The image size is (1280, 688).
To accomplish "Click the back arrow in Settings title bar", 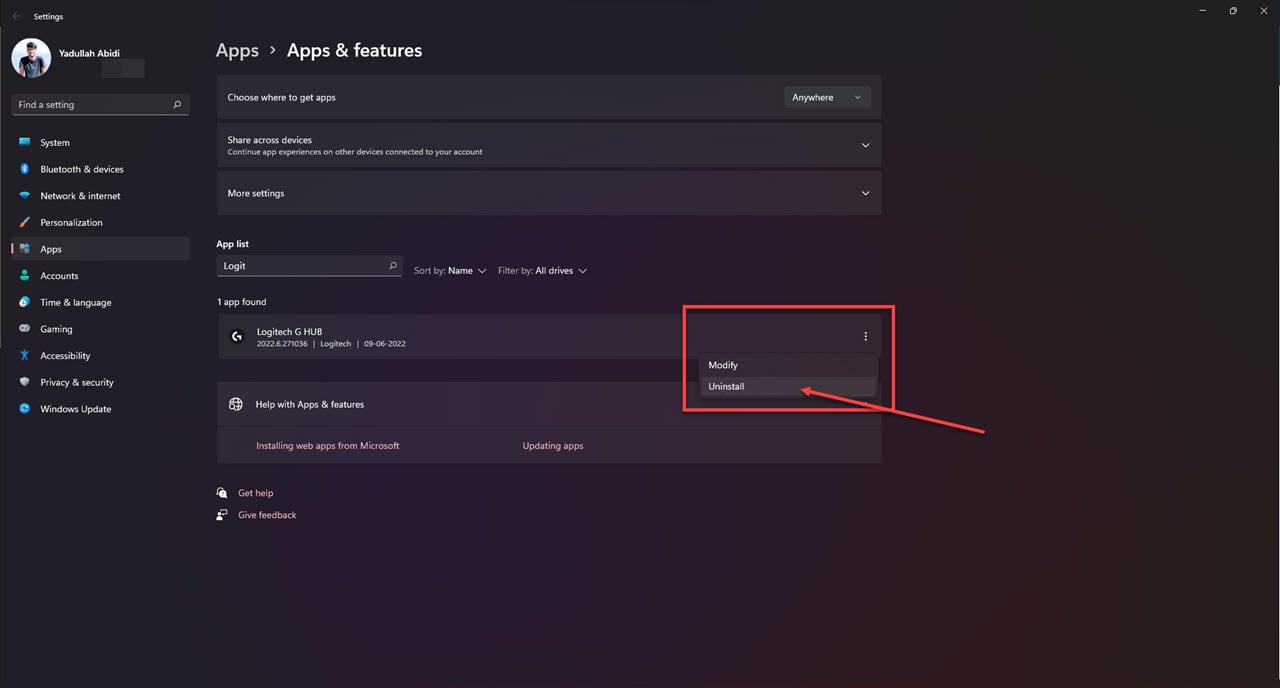I will point(16,16).
